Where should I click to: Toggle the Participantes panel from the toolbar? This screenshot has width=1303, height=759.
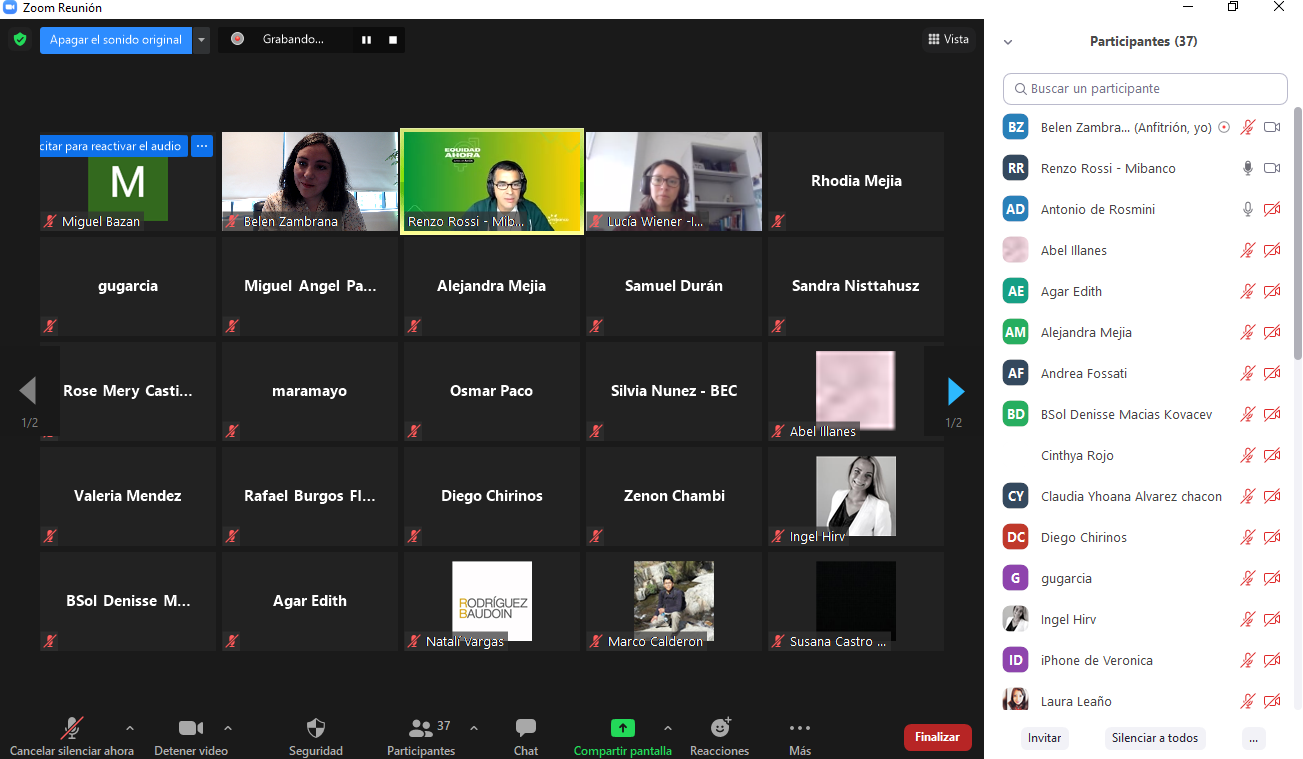pyautogui.click(x=421, y=737)
